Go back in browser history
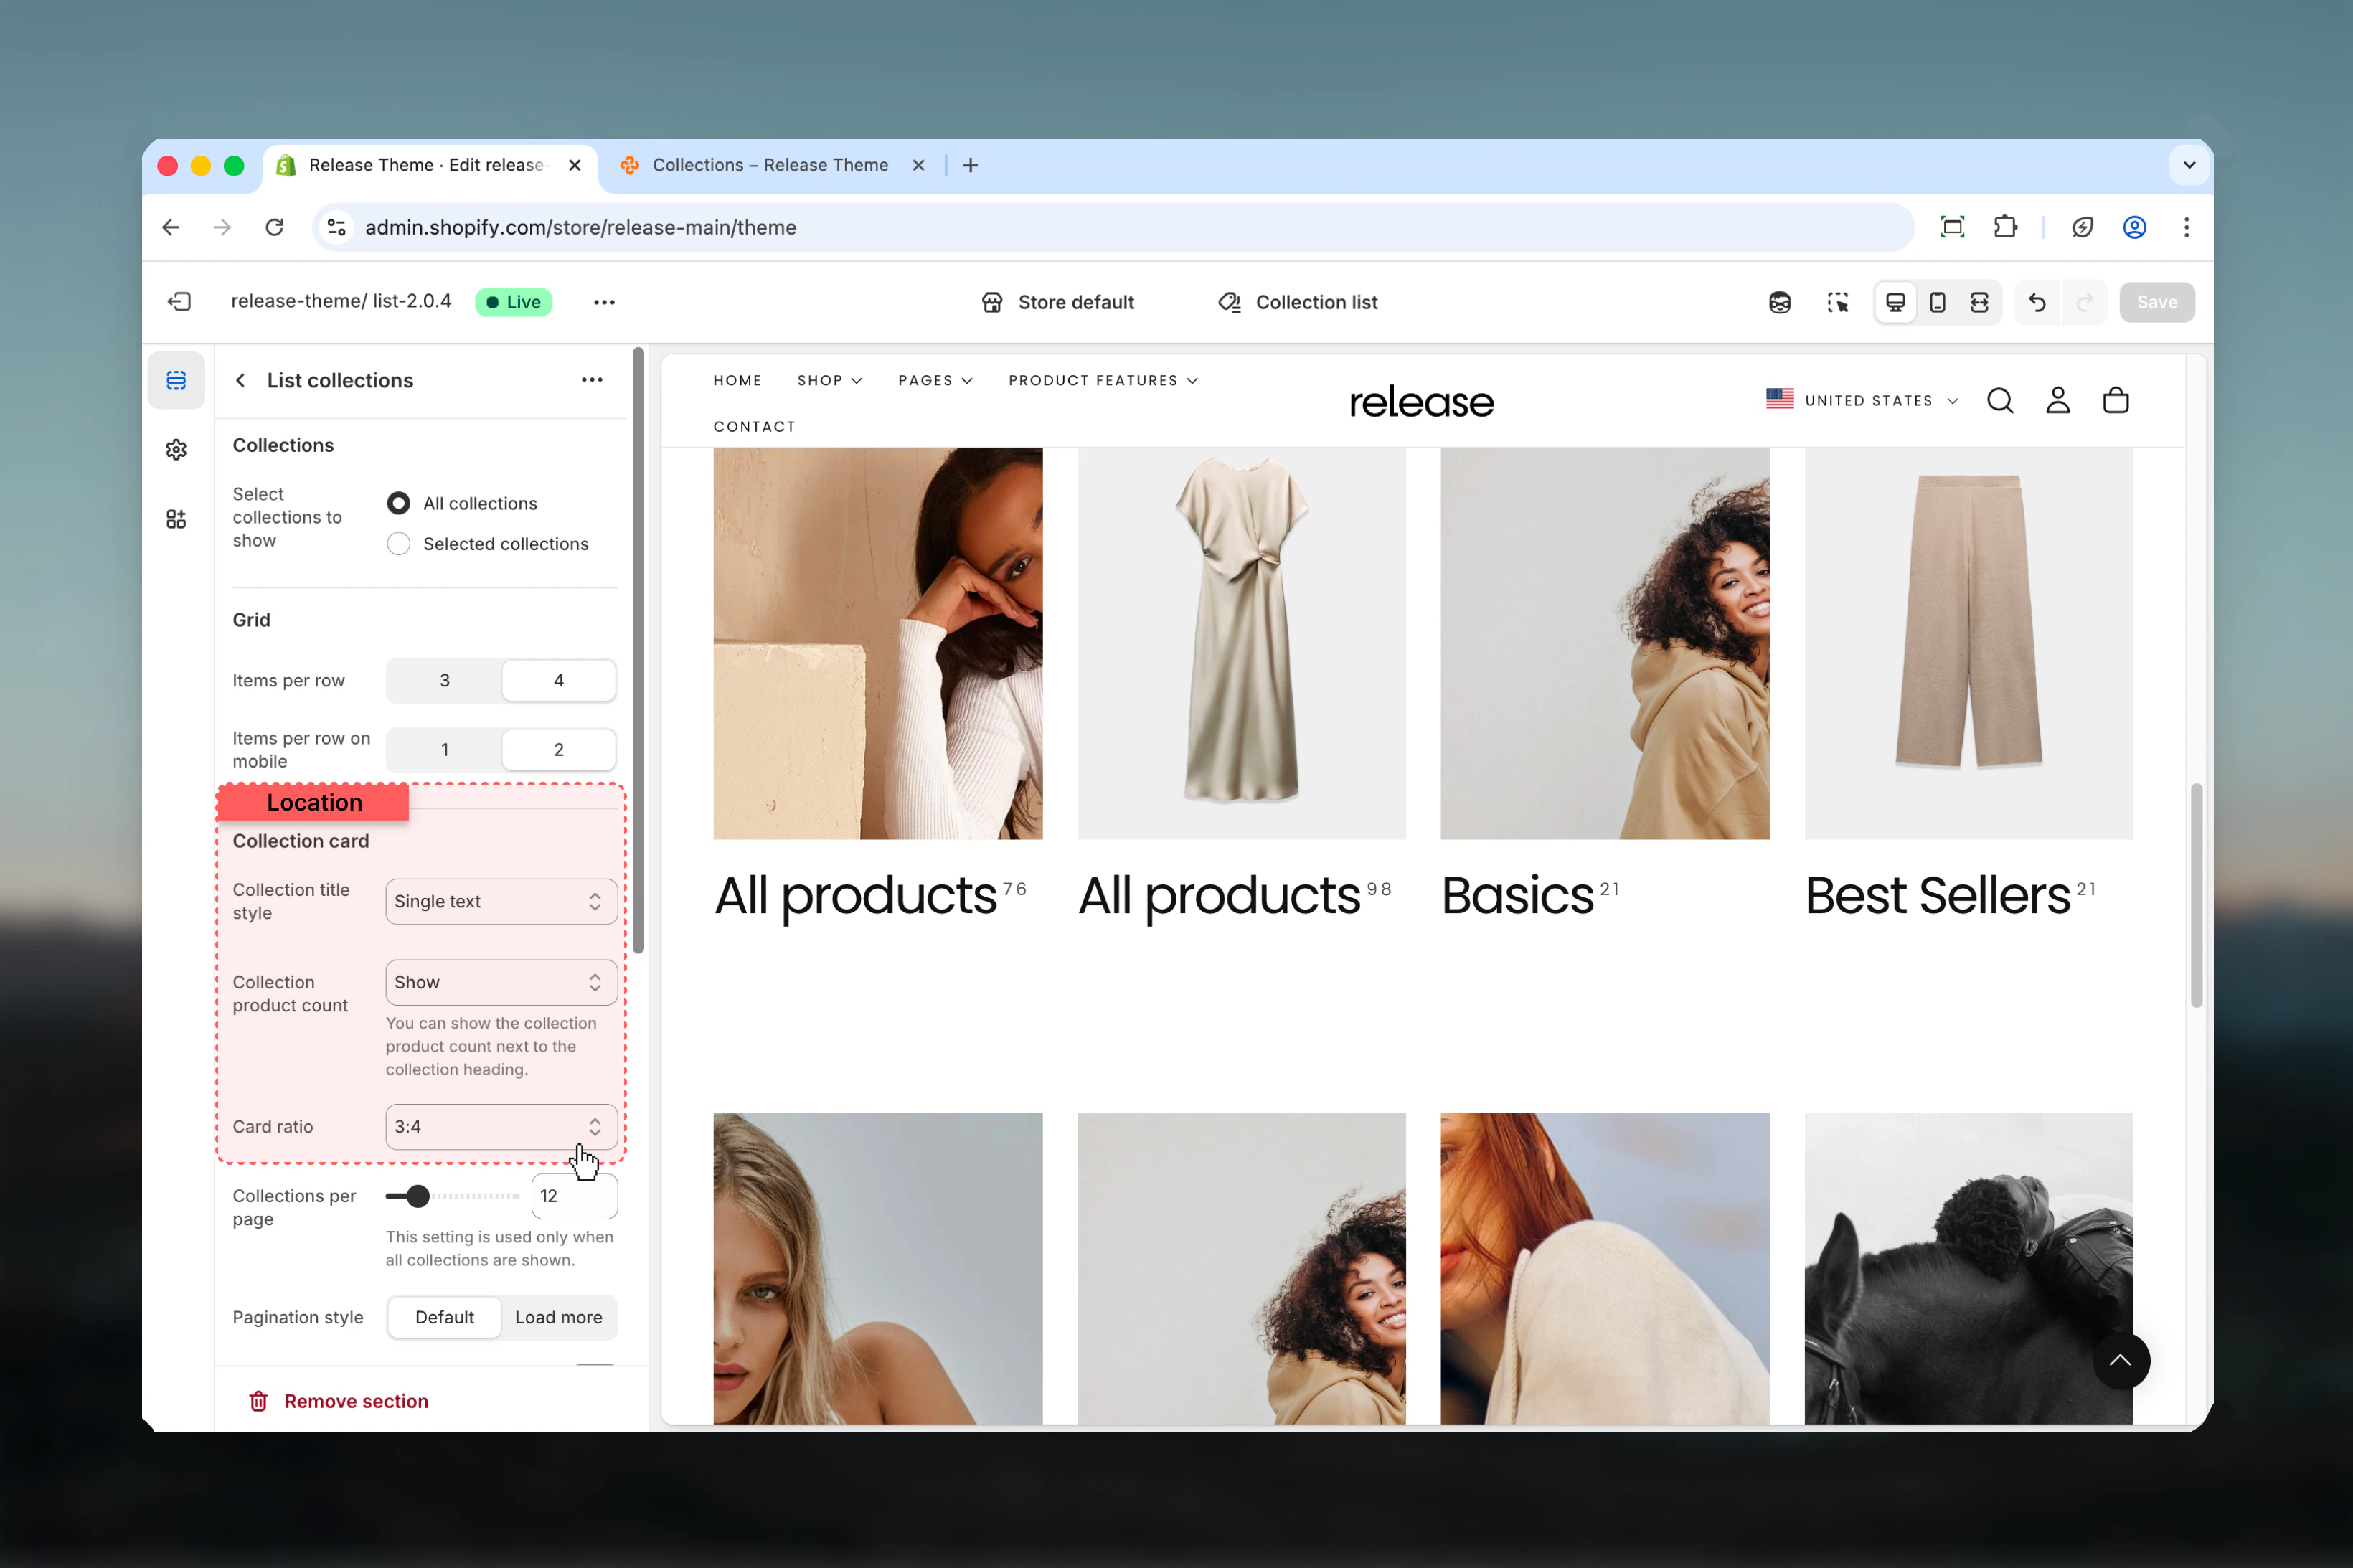 (171, 228)
